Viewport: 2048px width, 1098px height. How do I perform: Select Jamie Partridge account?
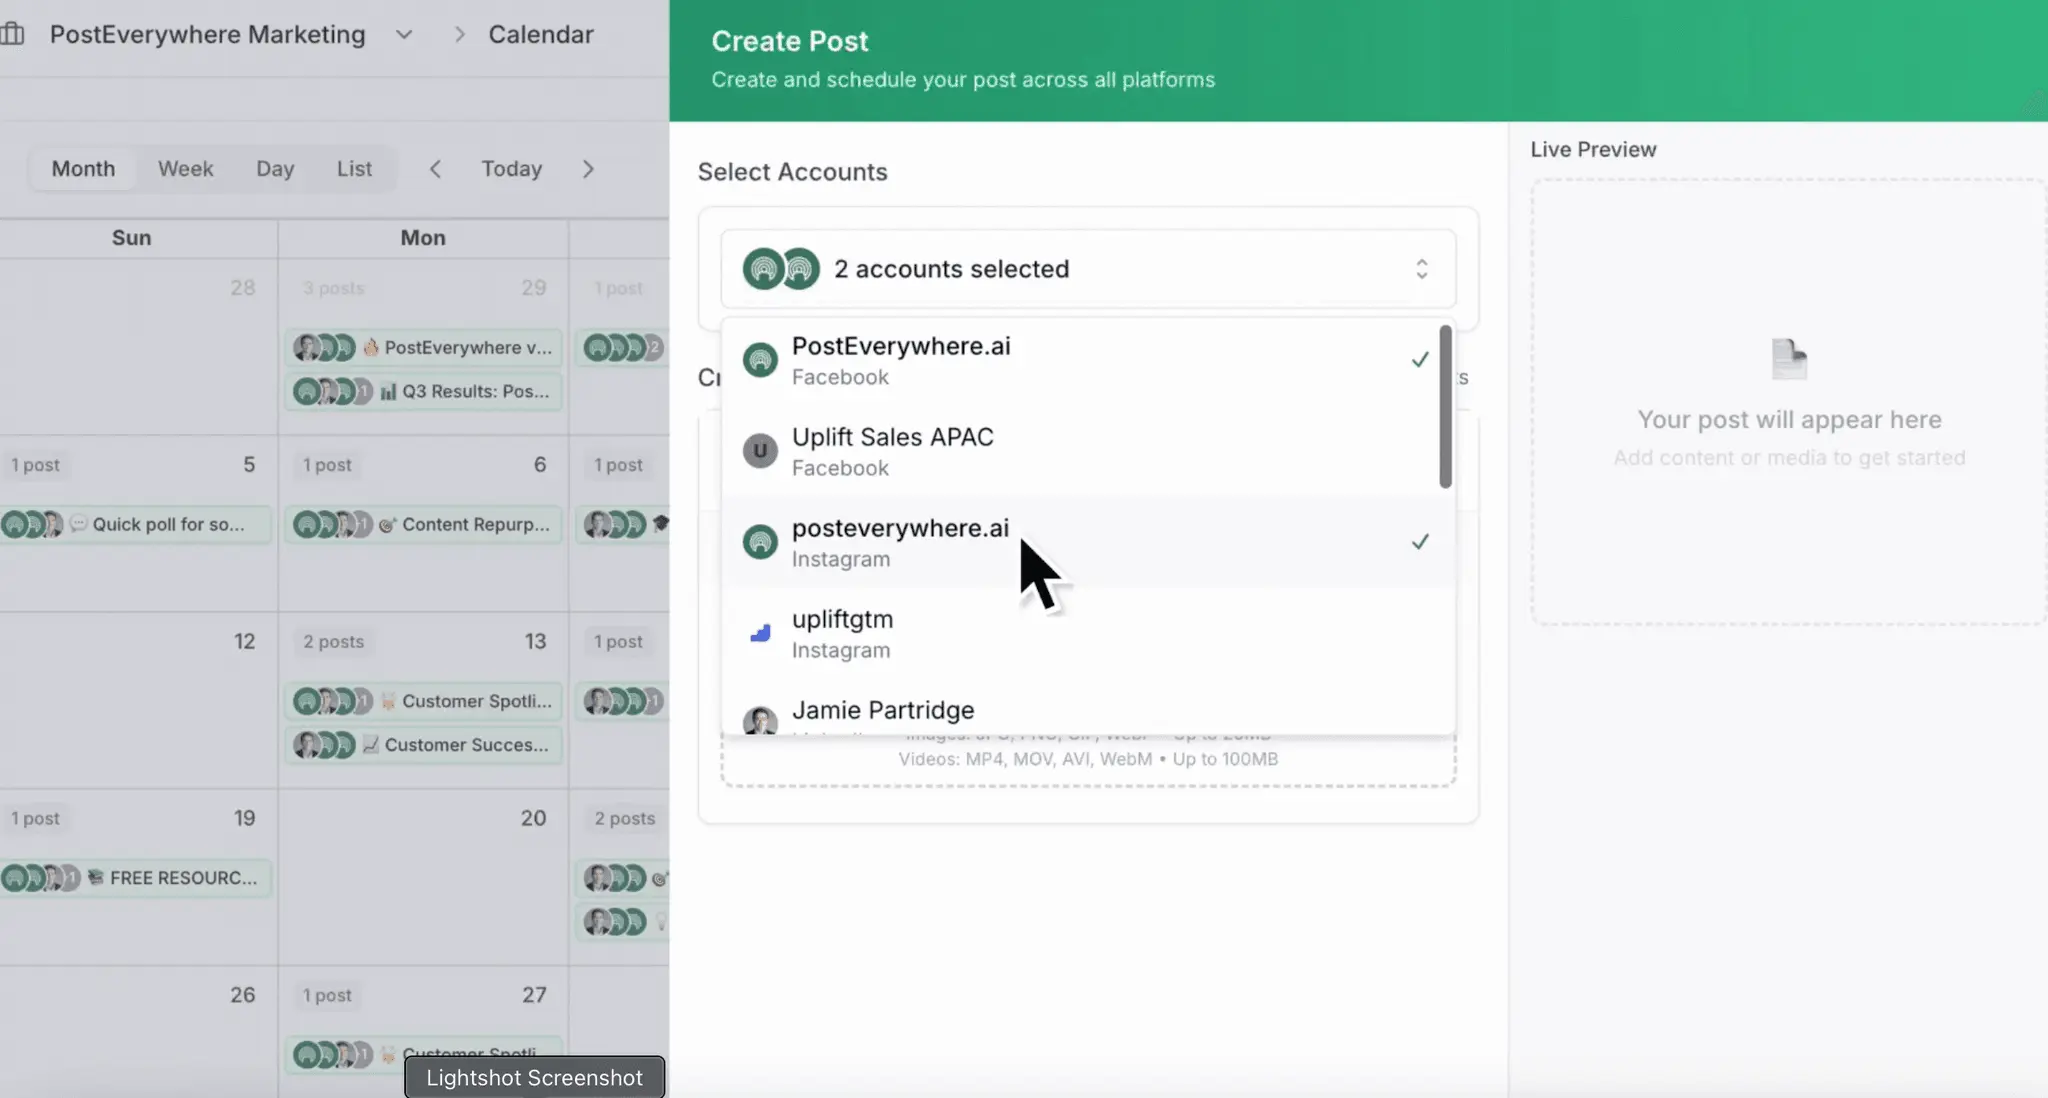click(x=1081, y=712)
